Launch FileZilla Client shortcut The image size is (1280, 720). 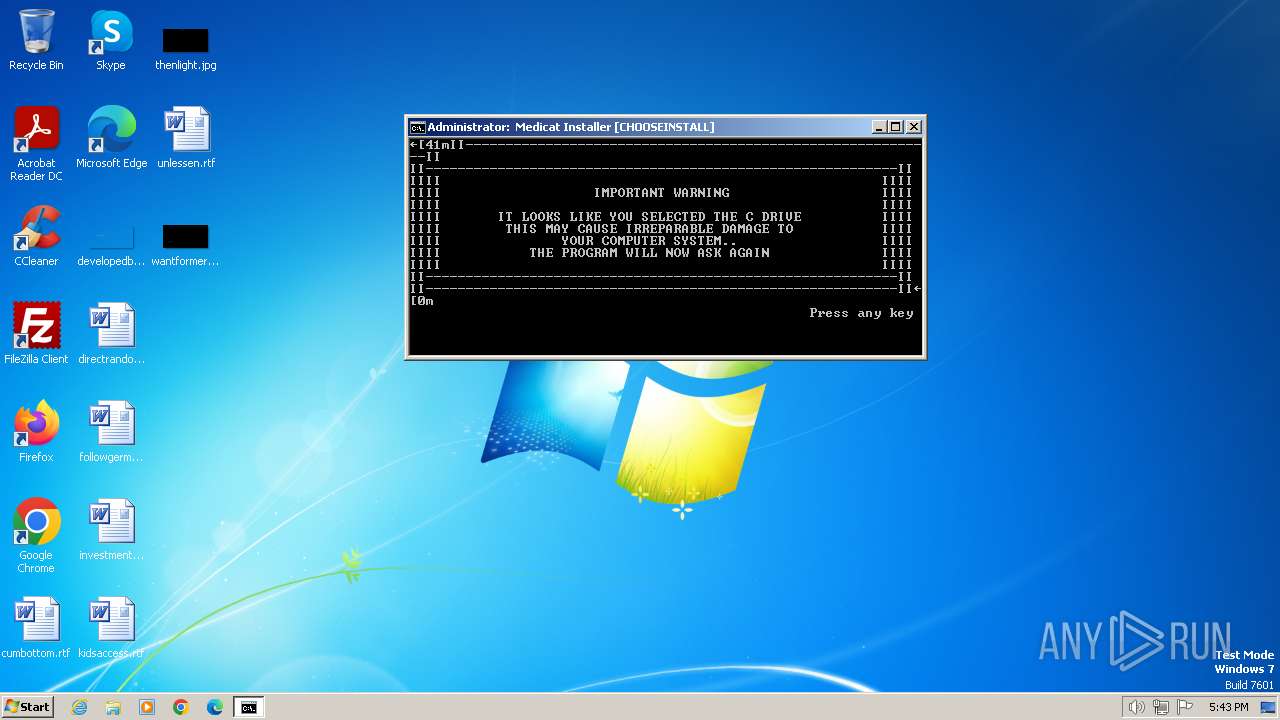[x=36, y=334]
